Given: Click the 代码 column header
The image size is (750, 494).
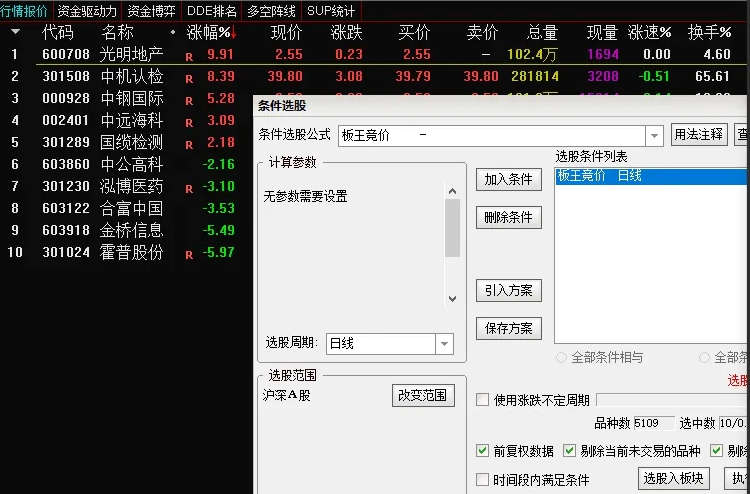Looking at the screenshot, I should [x=58, y=33].
